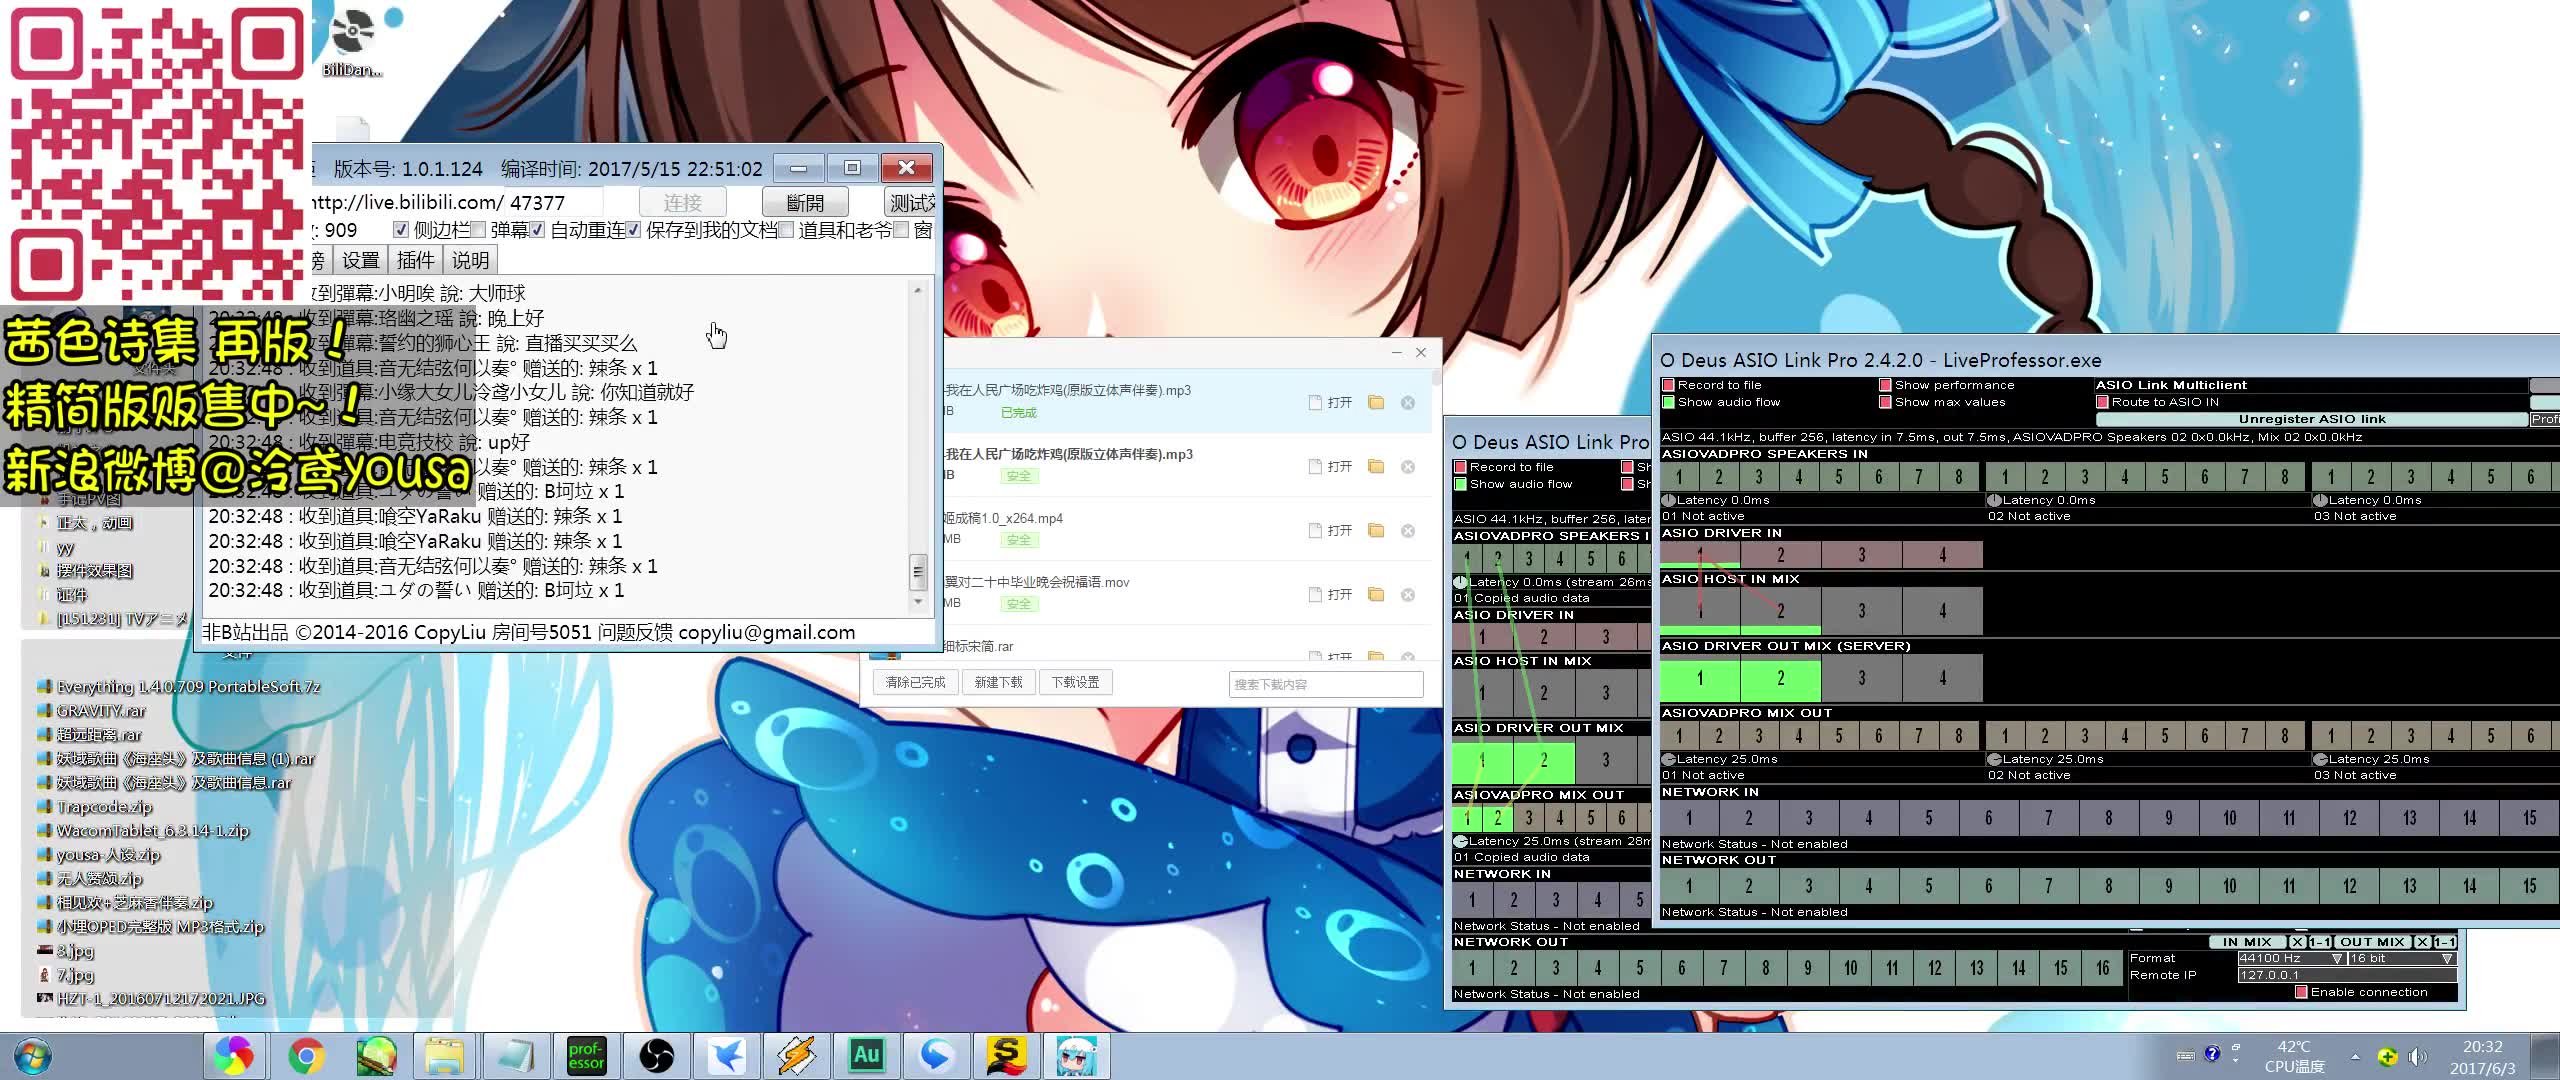Check Enable connection in network settings

point(2301,992)
